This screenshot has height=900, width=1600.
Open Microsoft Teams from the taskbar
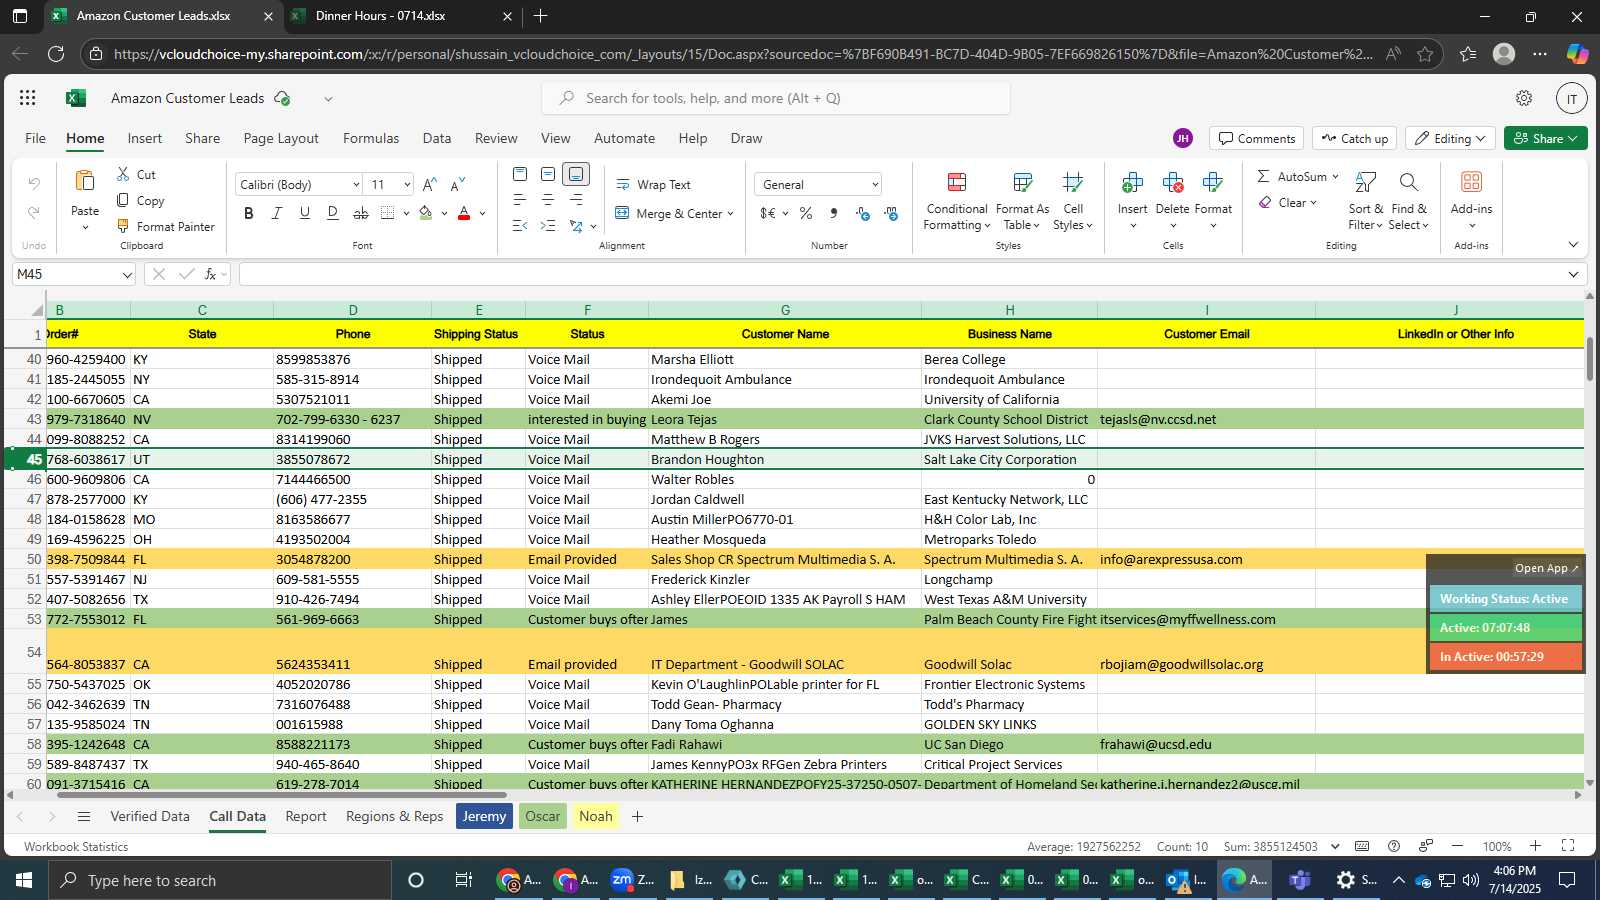pyautogui.click(x=1299, y=880)
